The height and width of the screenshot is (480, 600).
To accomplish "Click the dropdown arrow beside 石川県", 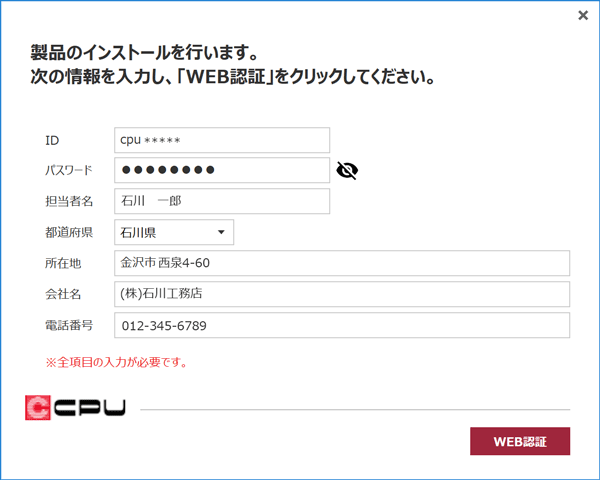I will click(x=221, y=232).
